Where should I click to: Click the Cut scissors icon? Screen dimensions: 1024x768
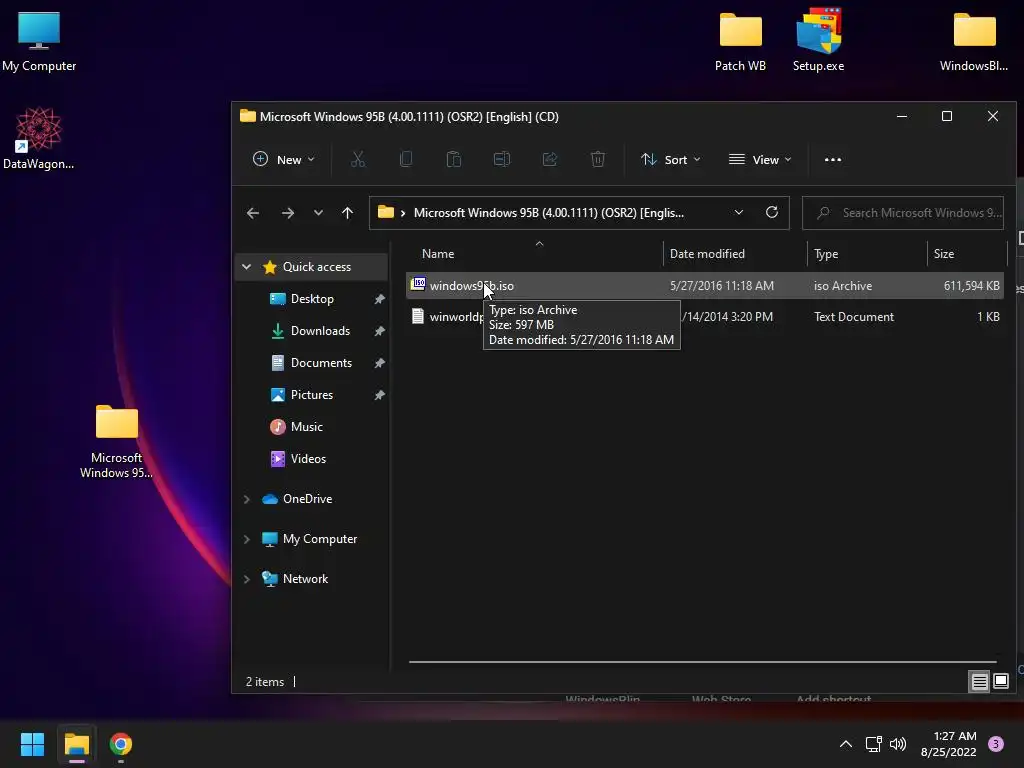[358, 159]
